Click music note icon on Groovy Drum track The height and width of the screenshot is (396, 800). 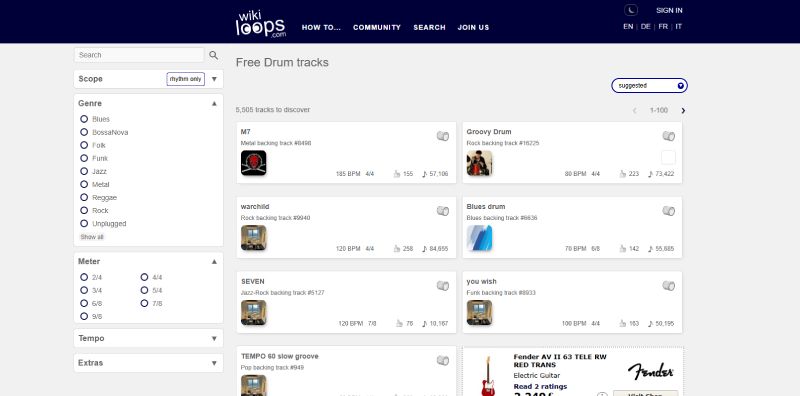pyautogui.click(x=651, y=174)
